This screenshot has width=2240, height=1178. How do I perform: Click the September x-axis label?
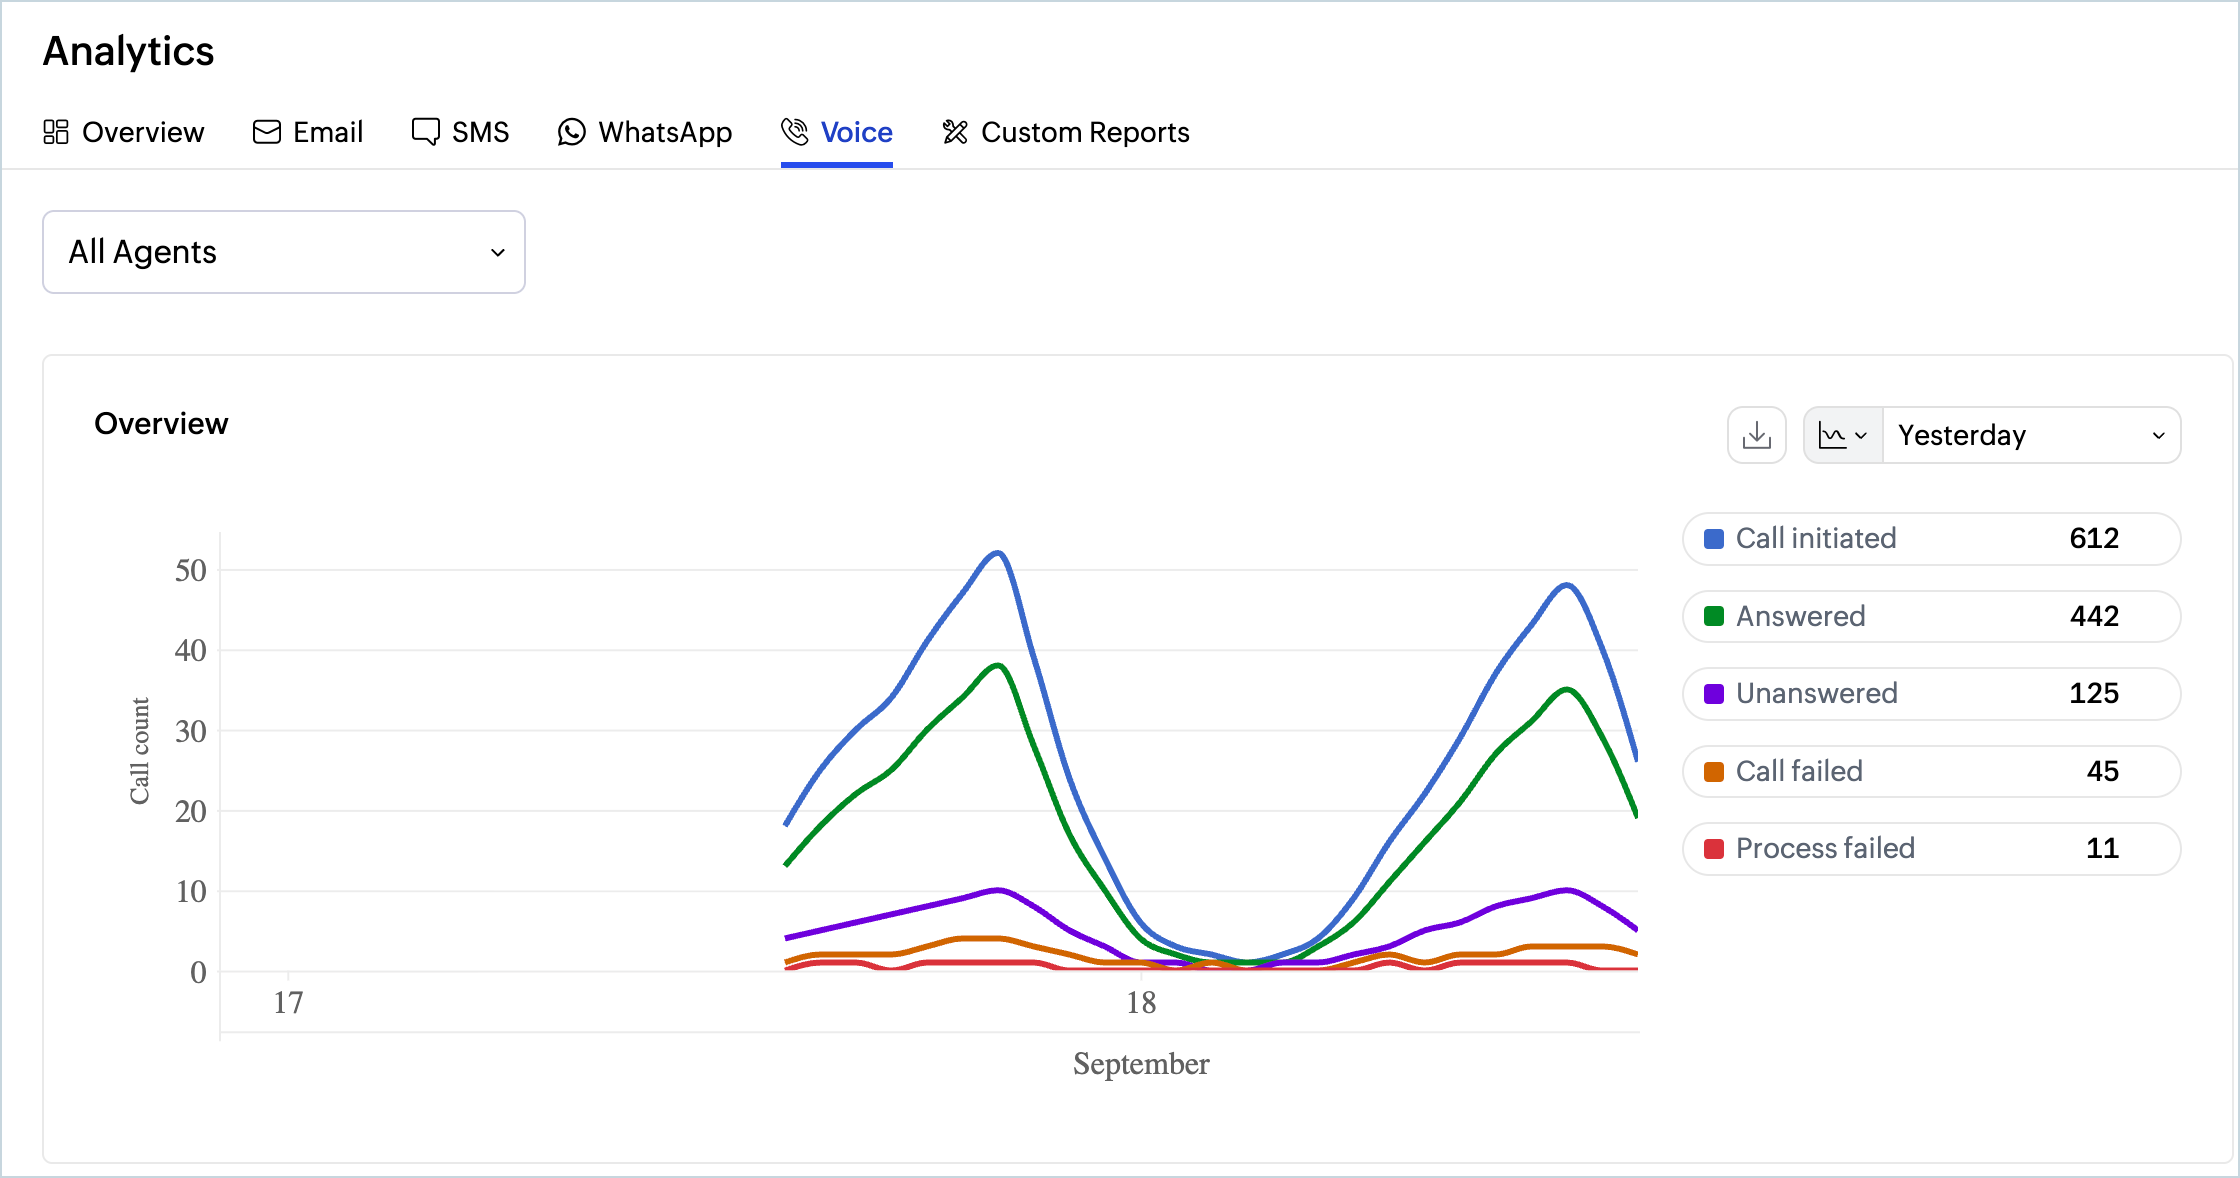pyautogui.click(x=1141, y=1064)
